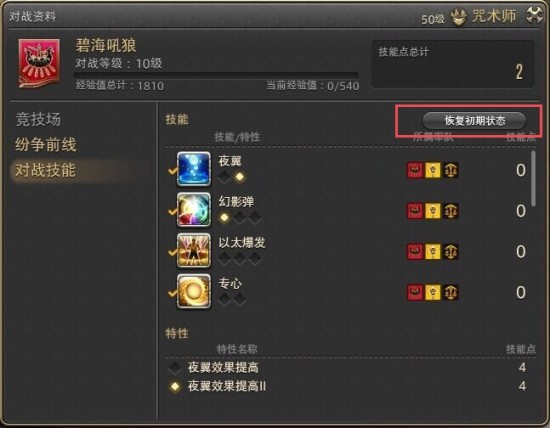Toggle the 夜翼效果提高II trait diamond
Viewport: 550px width, 428px height.
[x=174, y=387]
